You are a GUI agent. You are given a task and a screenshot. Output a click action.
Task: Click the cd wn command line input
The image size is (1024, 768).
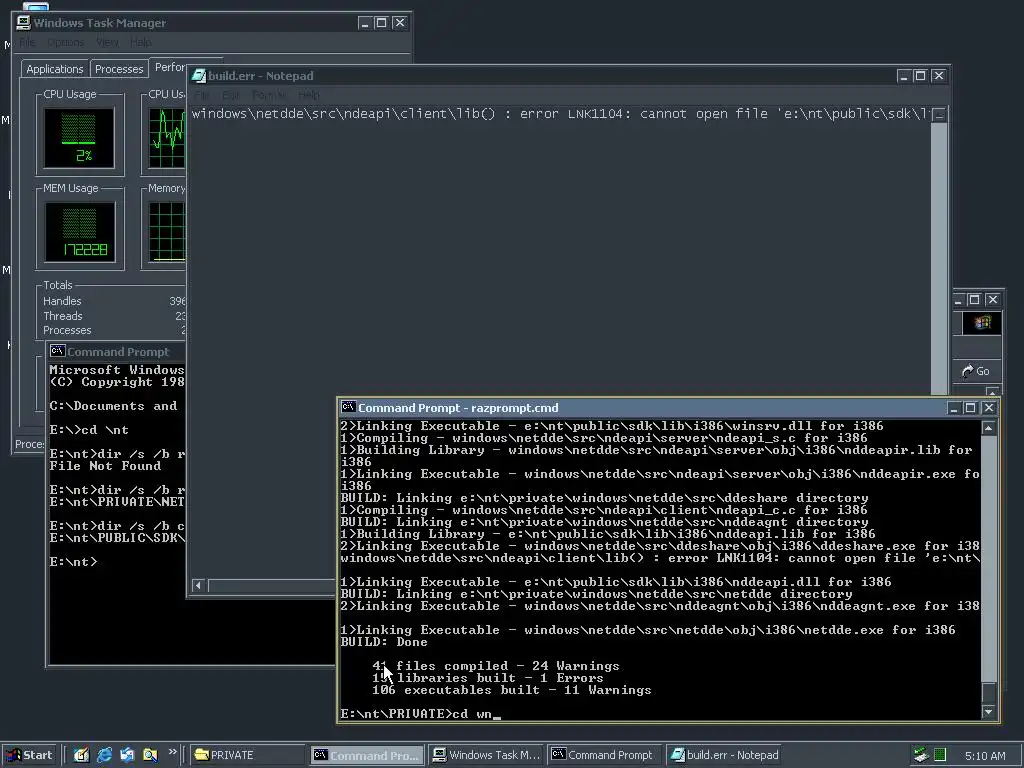[420, 714]
